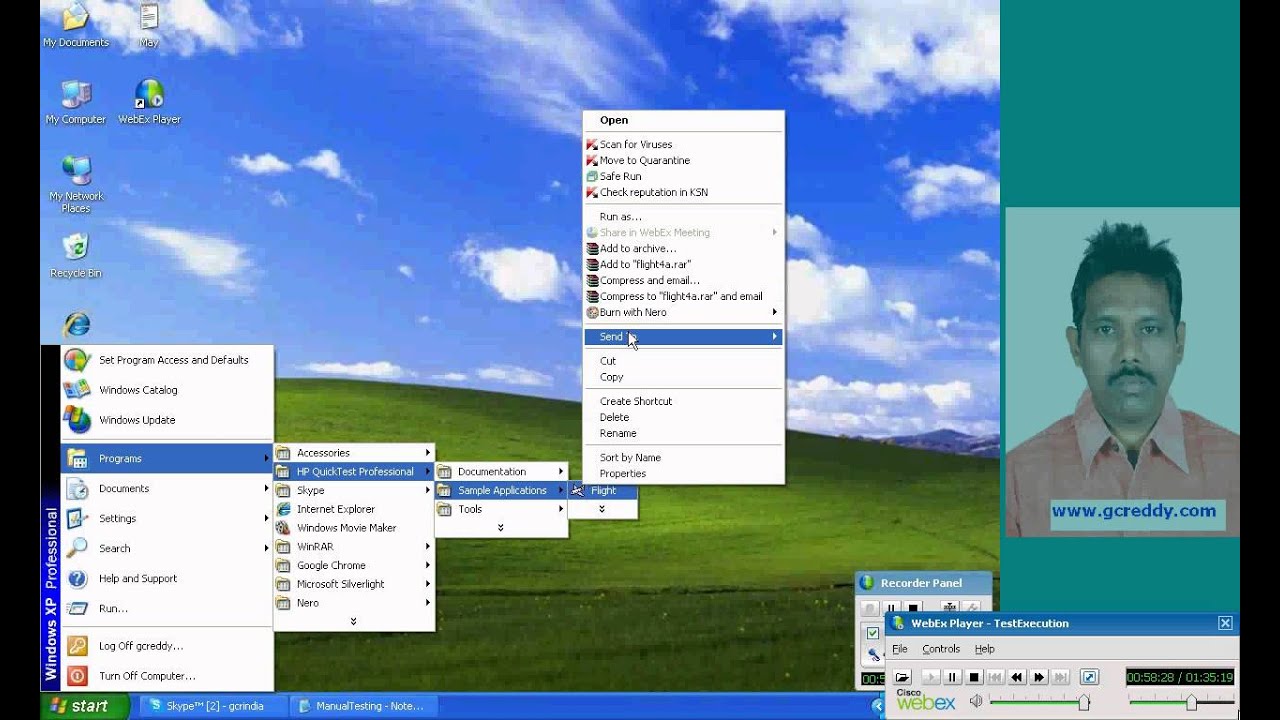This screenshot has height=720, width=1280.
Task: Click the stop button in Recorder Panel
Action: pyautogui.click(x=913, y=607)
